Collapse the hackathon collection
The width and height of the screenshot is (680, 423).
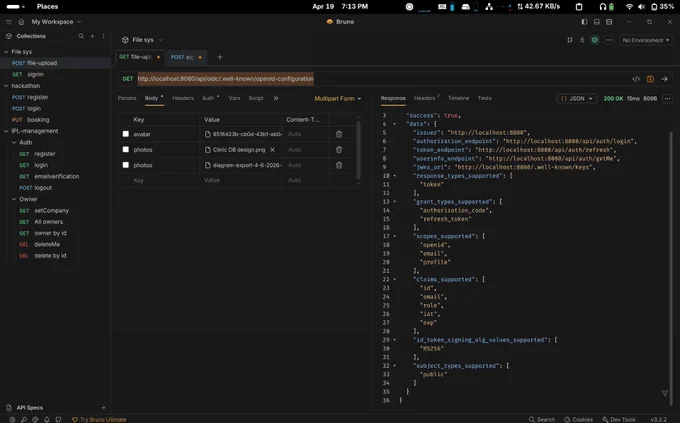[7, 86]
